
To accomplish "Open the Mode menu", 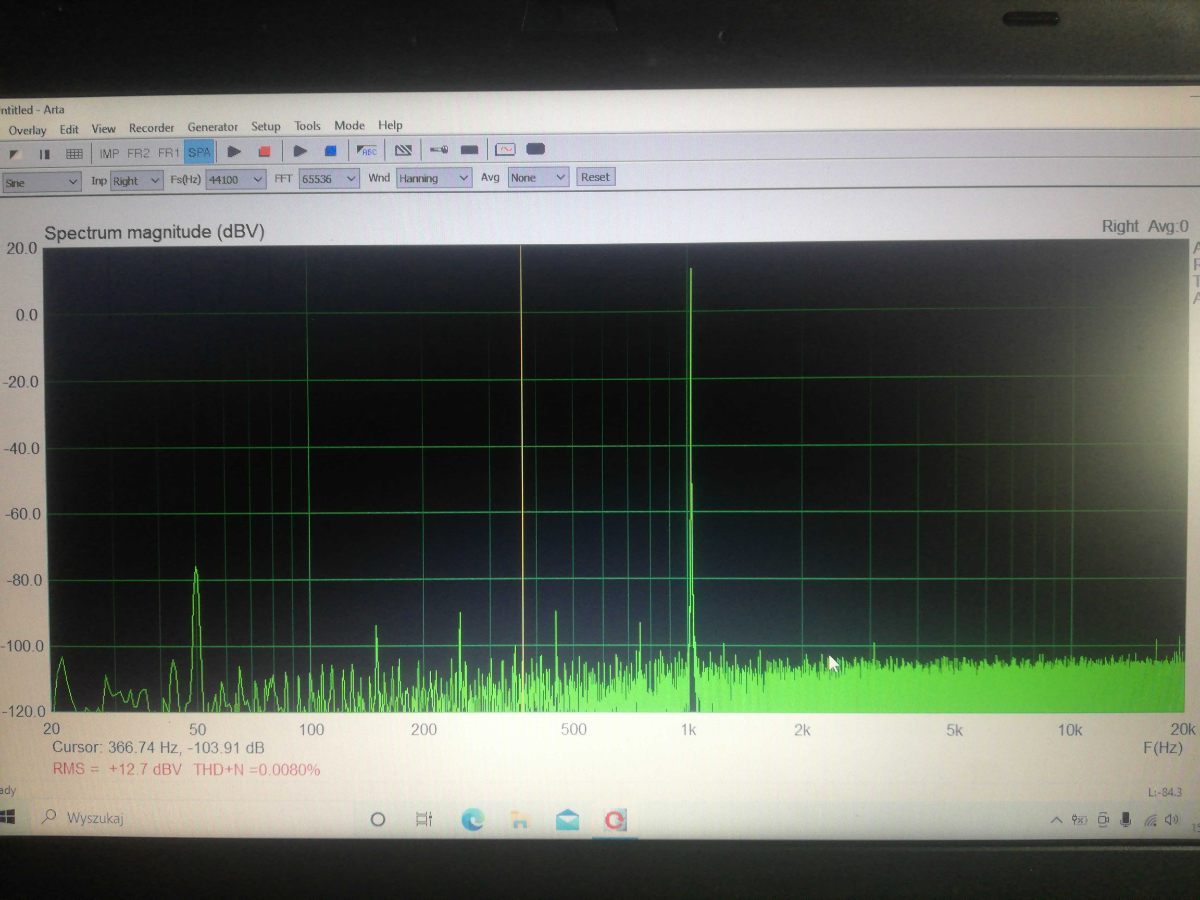I will [x=349, y=125].
